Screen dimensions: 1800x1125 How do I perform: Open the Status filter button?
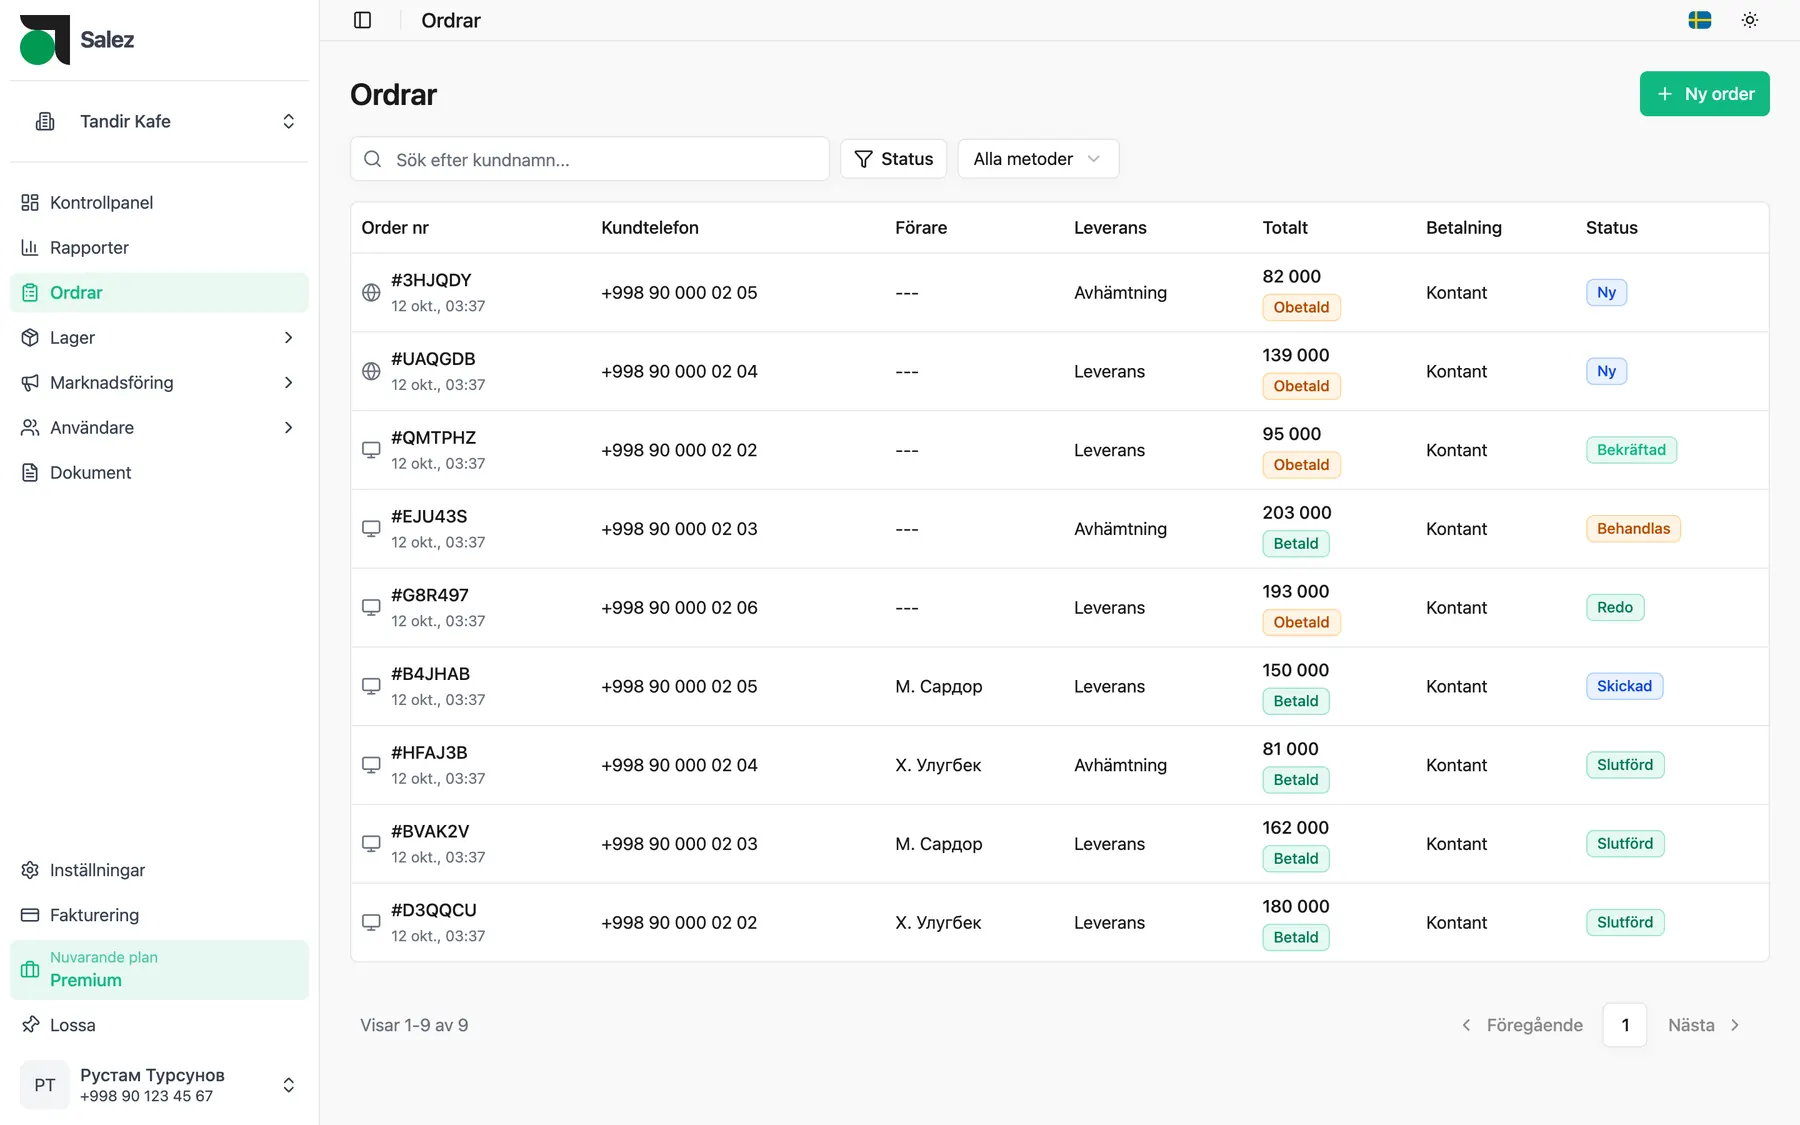coord(893,159)
